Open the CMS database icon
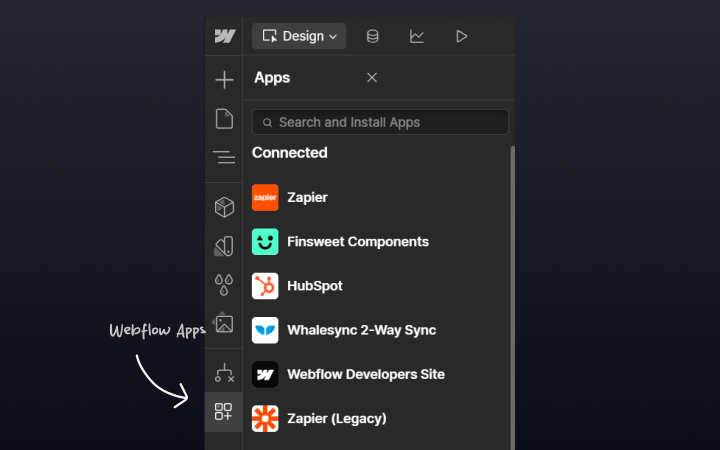This screenshot has width=720, height=450. (372, 36)
